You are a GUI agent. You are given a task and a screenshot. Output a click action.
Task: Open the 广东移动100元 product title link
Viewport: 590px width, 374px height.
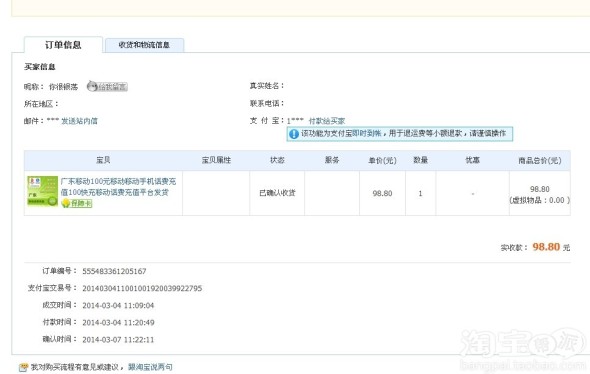click(x=118, y=187)
